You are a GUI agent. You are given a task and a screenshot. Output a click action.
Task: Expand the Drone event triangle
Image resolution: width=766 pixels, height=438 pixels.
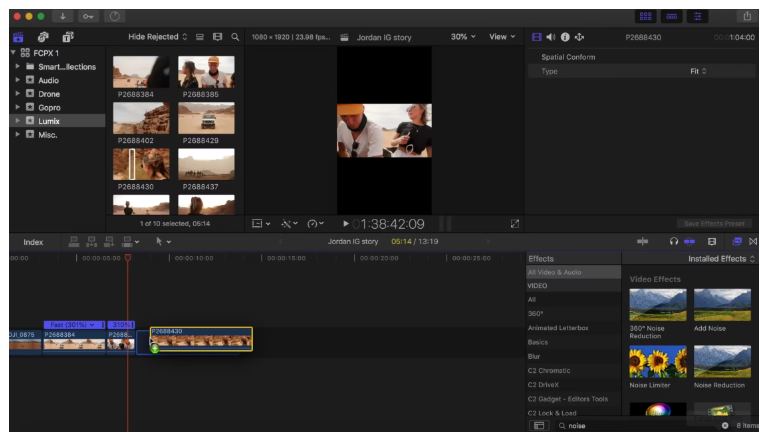(x=18, y=93)
